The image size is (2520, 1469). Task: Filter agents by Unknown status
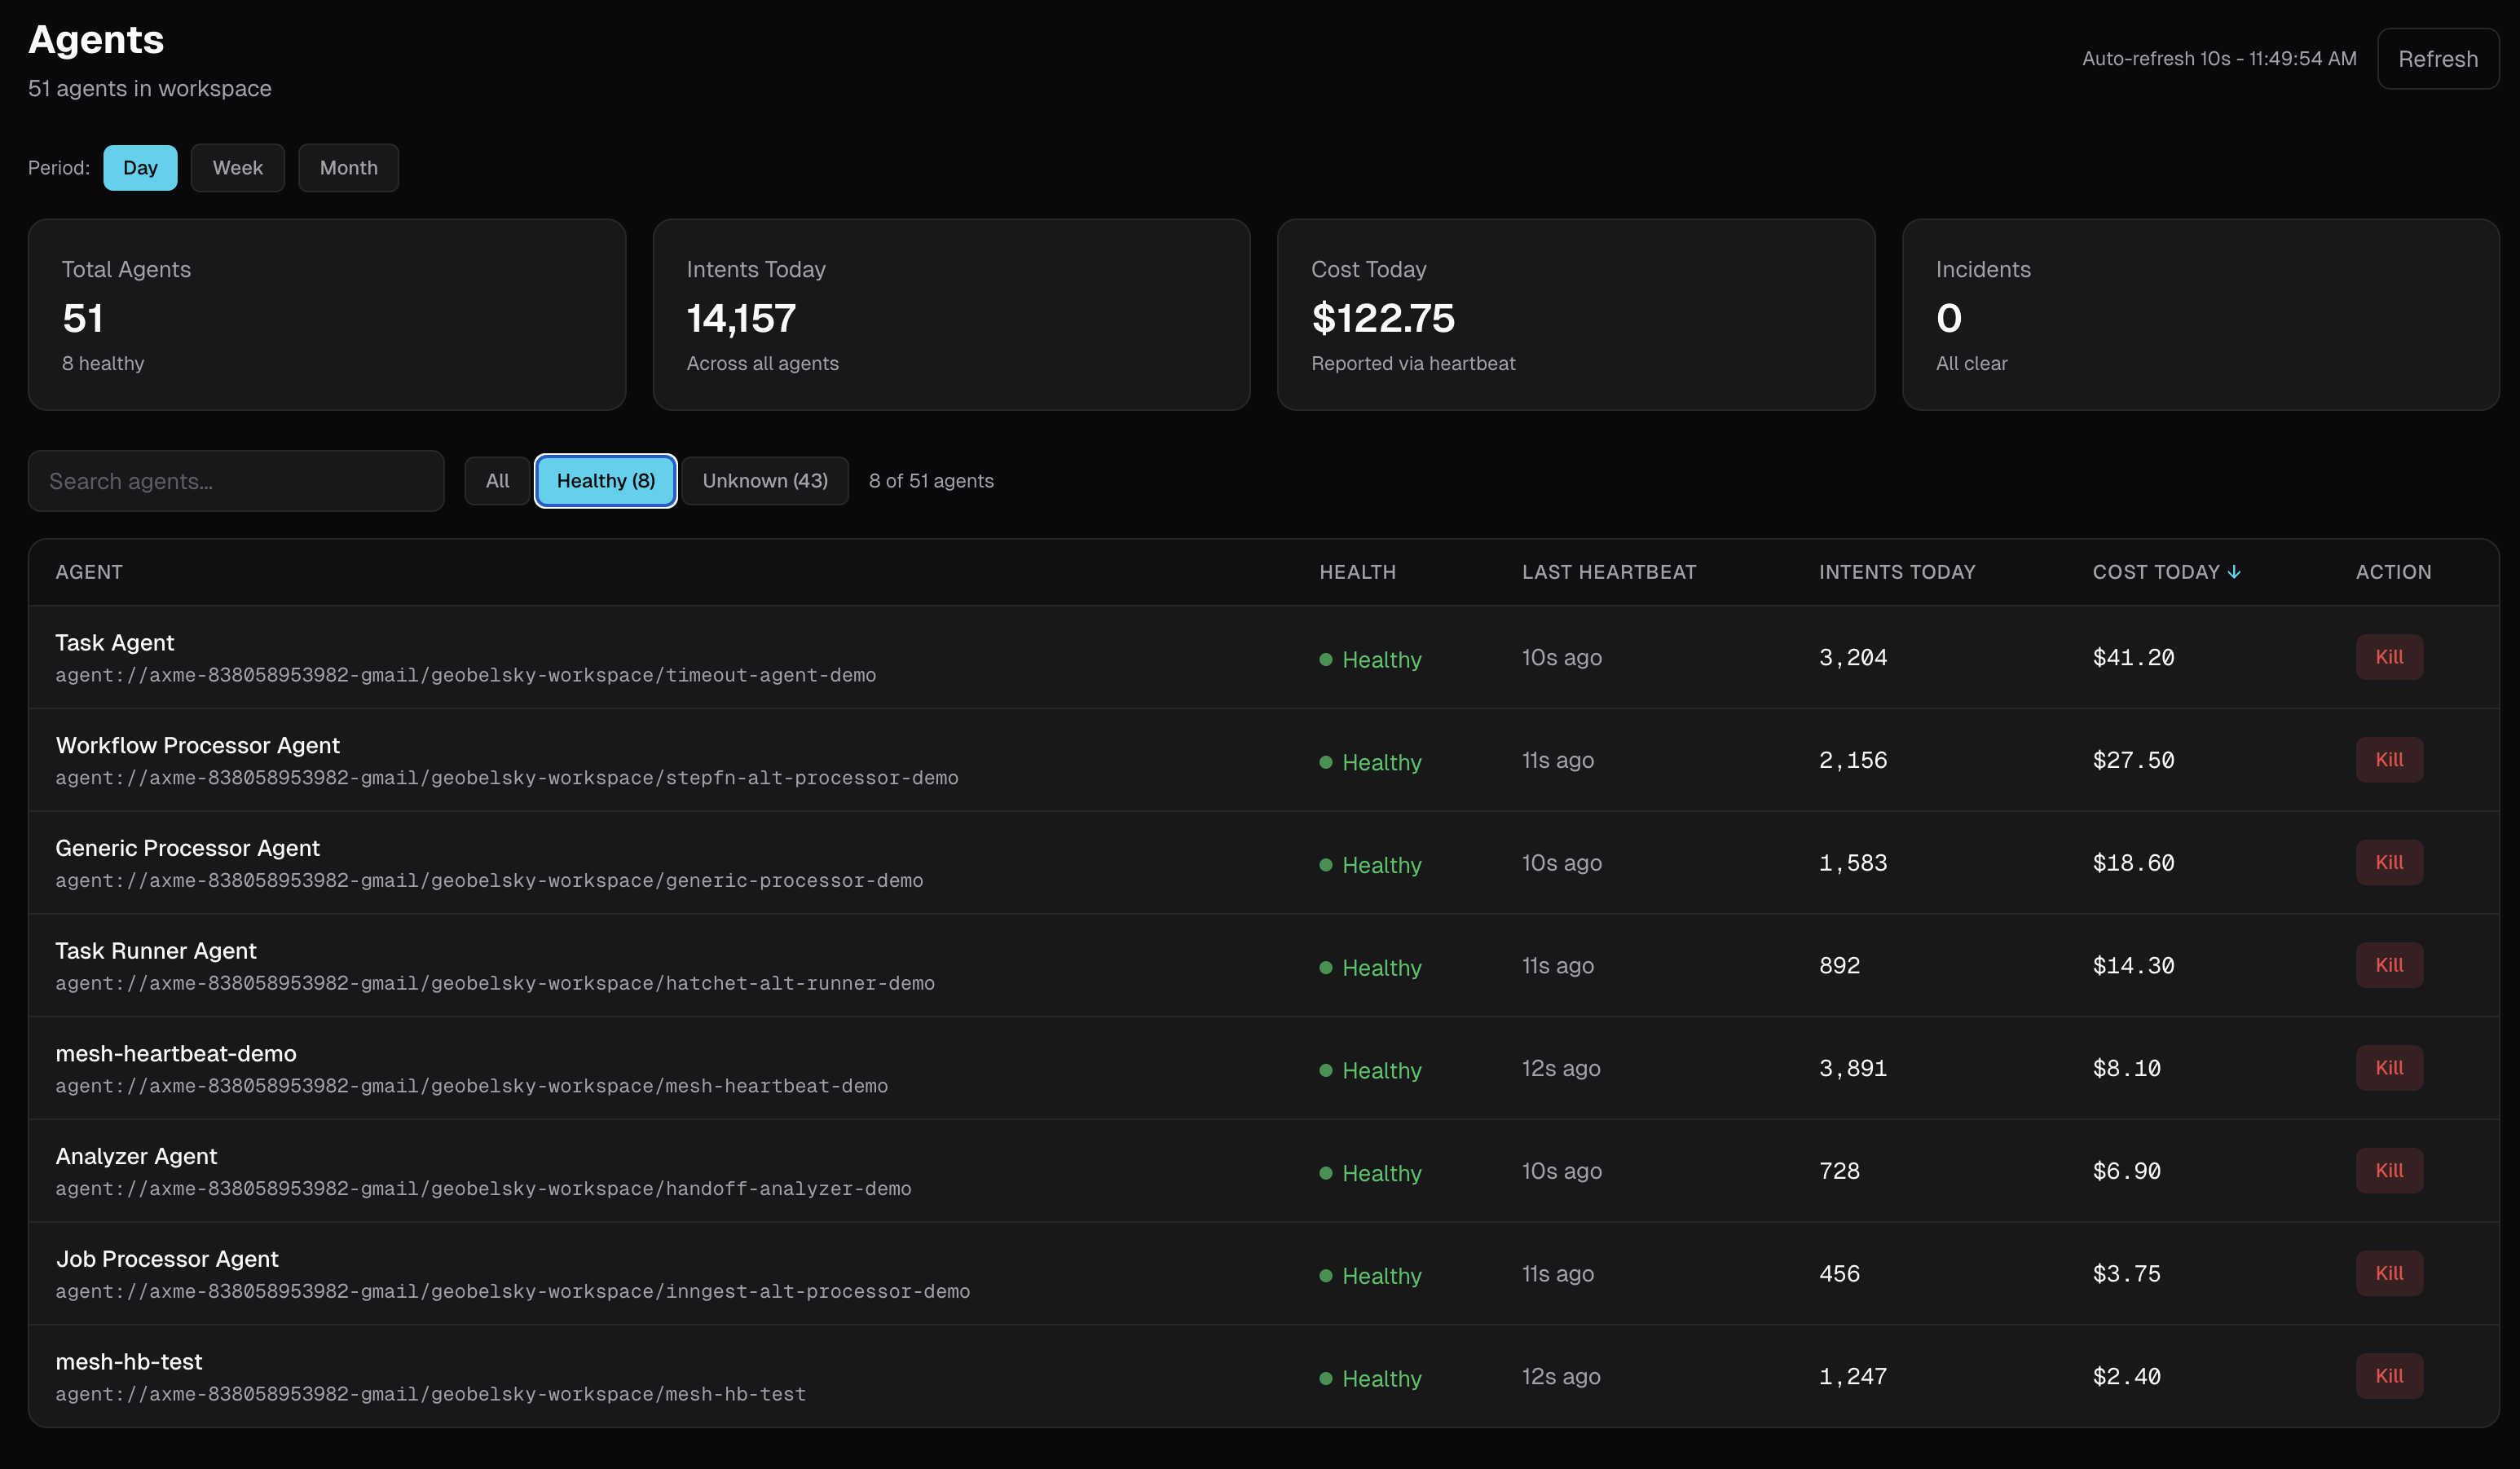[764, 480]
